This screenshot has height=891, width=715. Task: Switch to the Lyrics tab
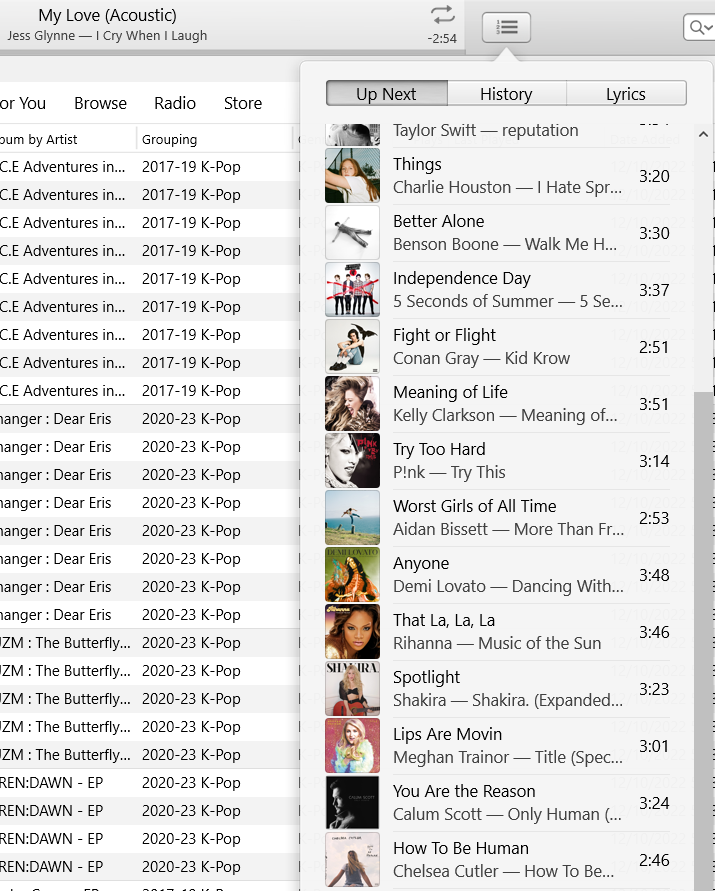626,93
